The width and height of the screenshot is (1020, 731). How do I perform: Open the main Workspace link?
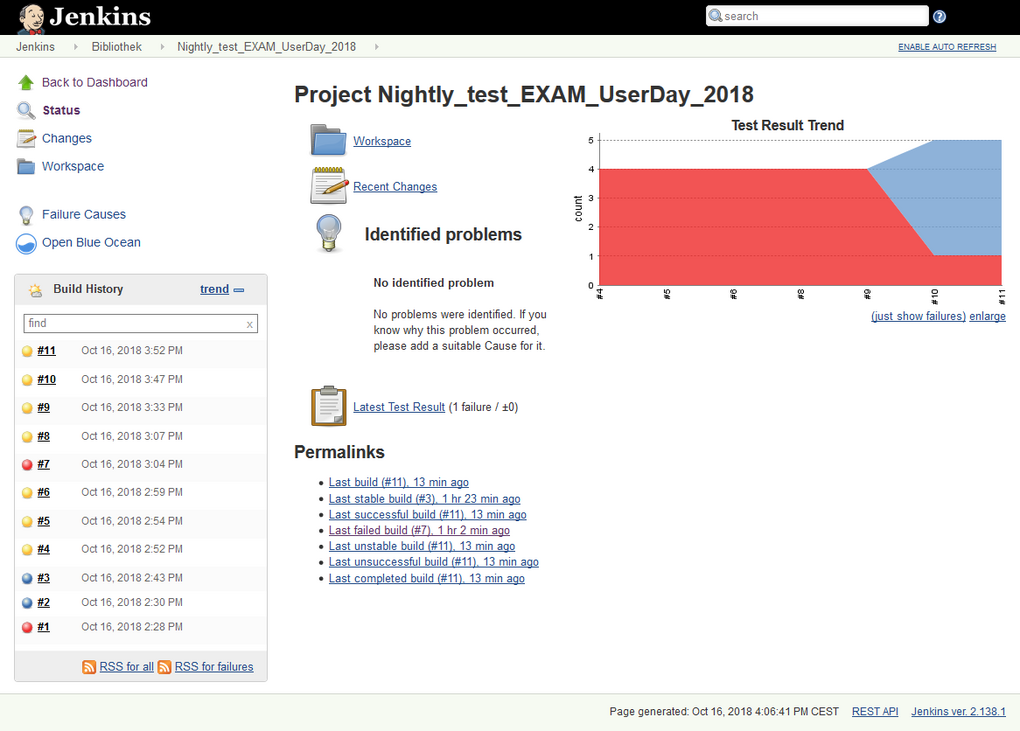tap(382, 141)
